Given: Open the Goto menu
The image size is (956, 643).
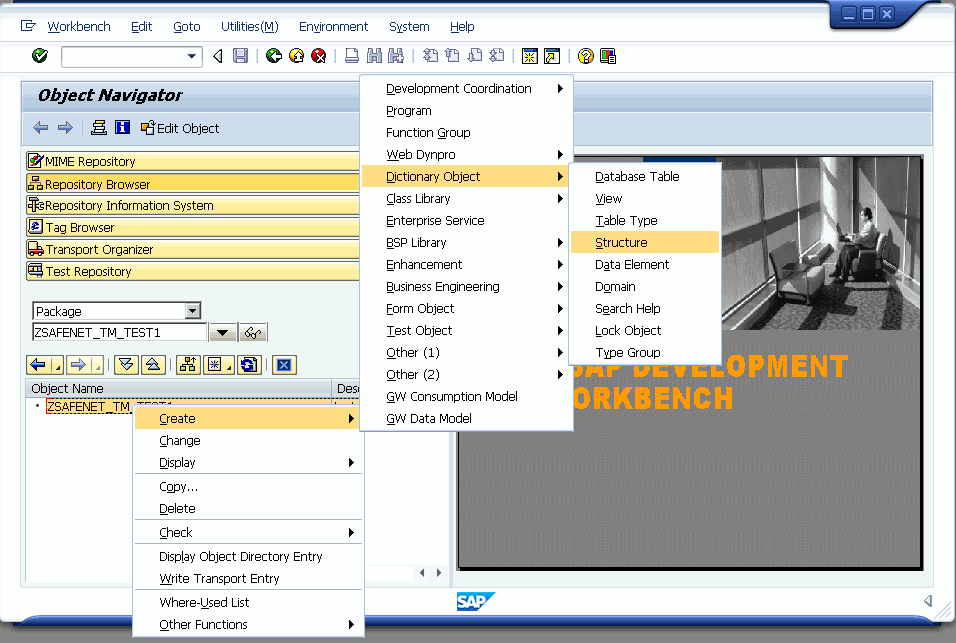Looking at the screenshot, I should click(x=187, y=26).
